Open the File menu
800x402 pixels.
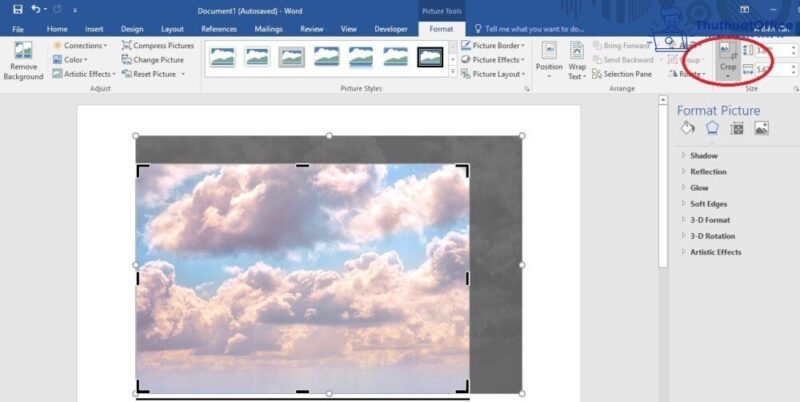[x=18, y=29]
